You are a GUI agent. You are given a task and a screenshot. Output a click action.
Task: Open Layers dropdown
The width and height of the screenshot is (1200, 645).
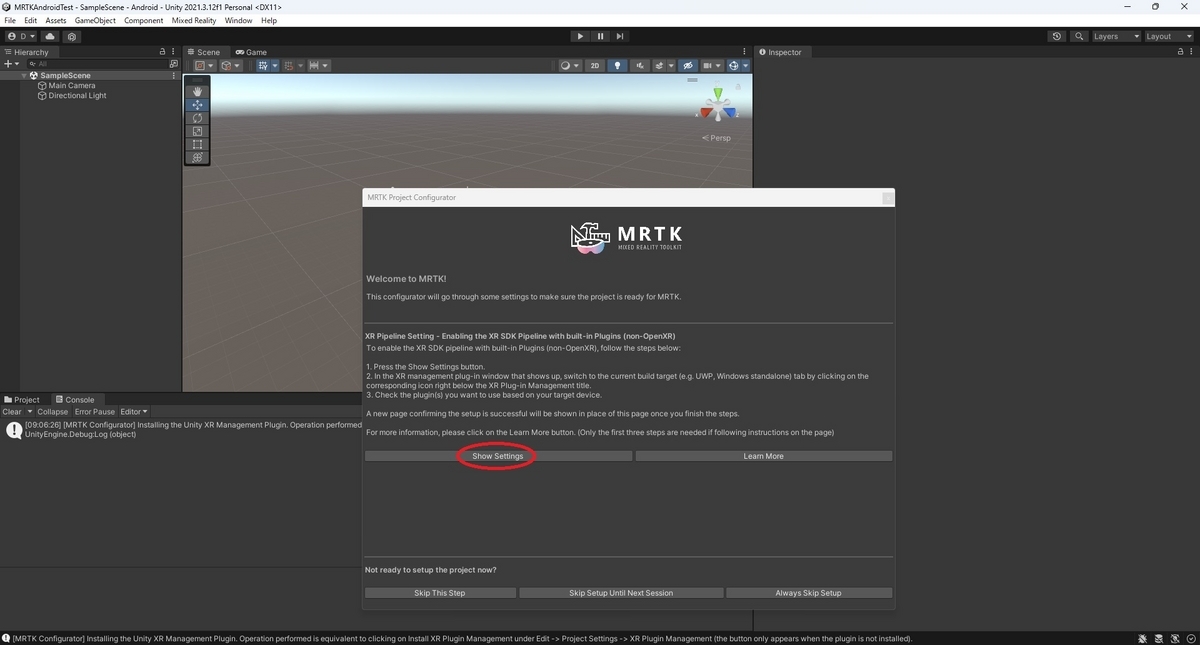[1115, 36]
